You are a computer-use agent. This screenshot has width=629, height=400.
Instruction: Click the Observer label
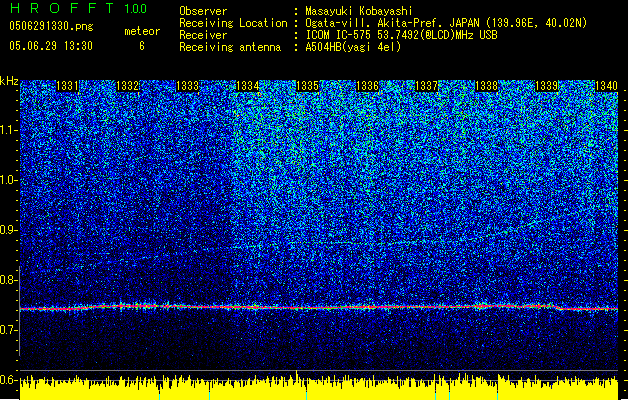[x=203, y=11]
